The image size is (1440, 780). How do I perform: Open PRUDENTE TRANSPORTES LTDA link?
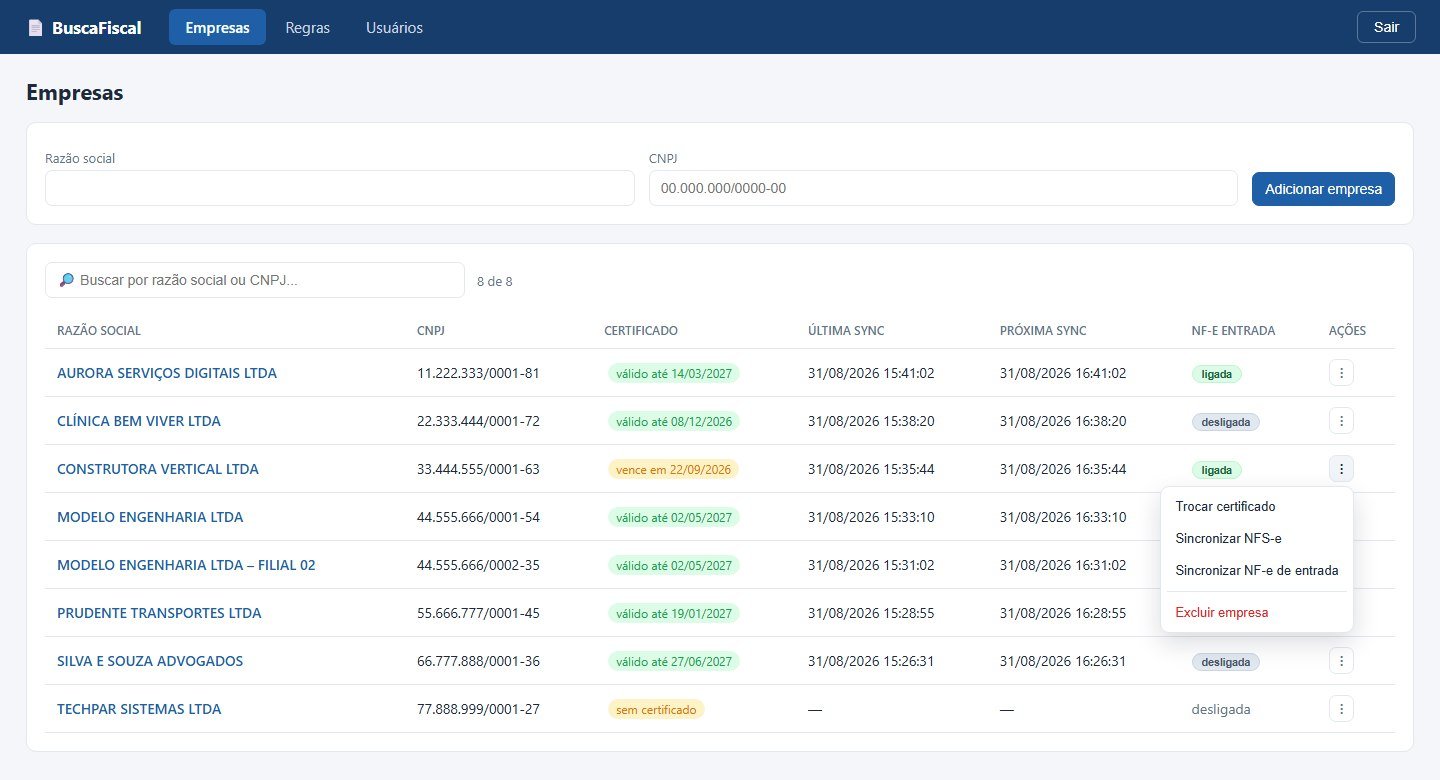click(x=159, y=613)
